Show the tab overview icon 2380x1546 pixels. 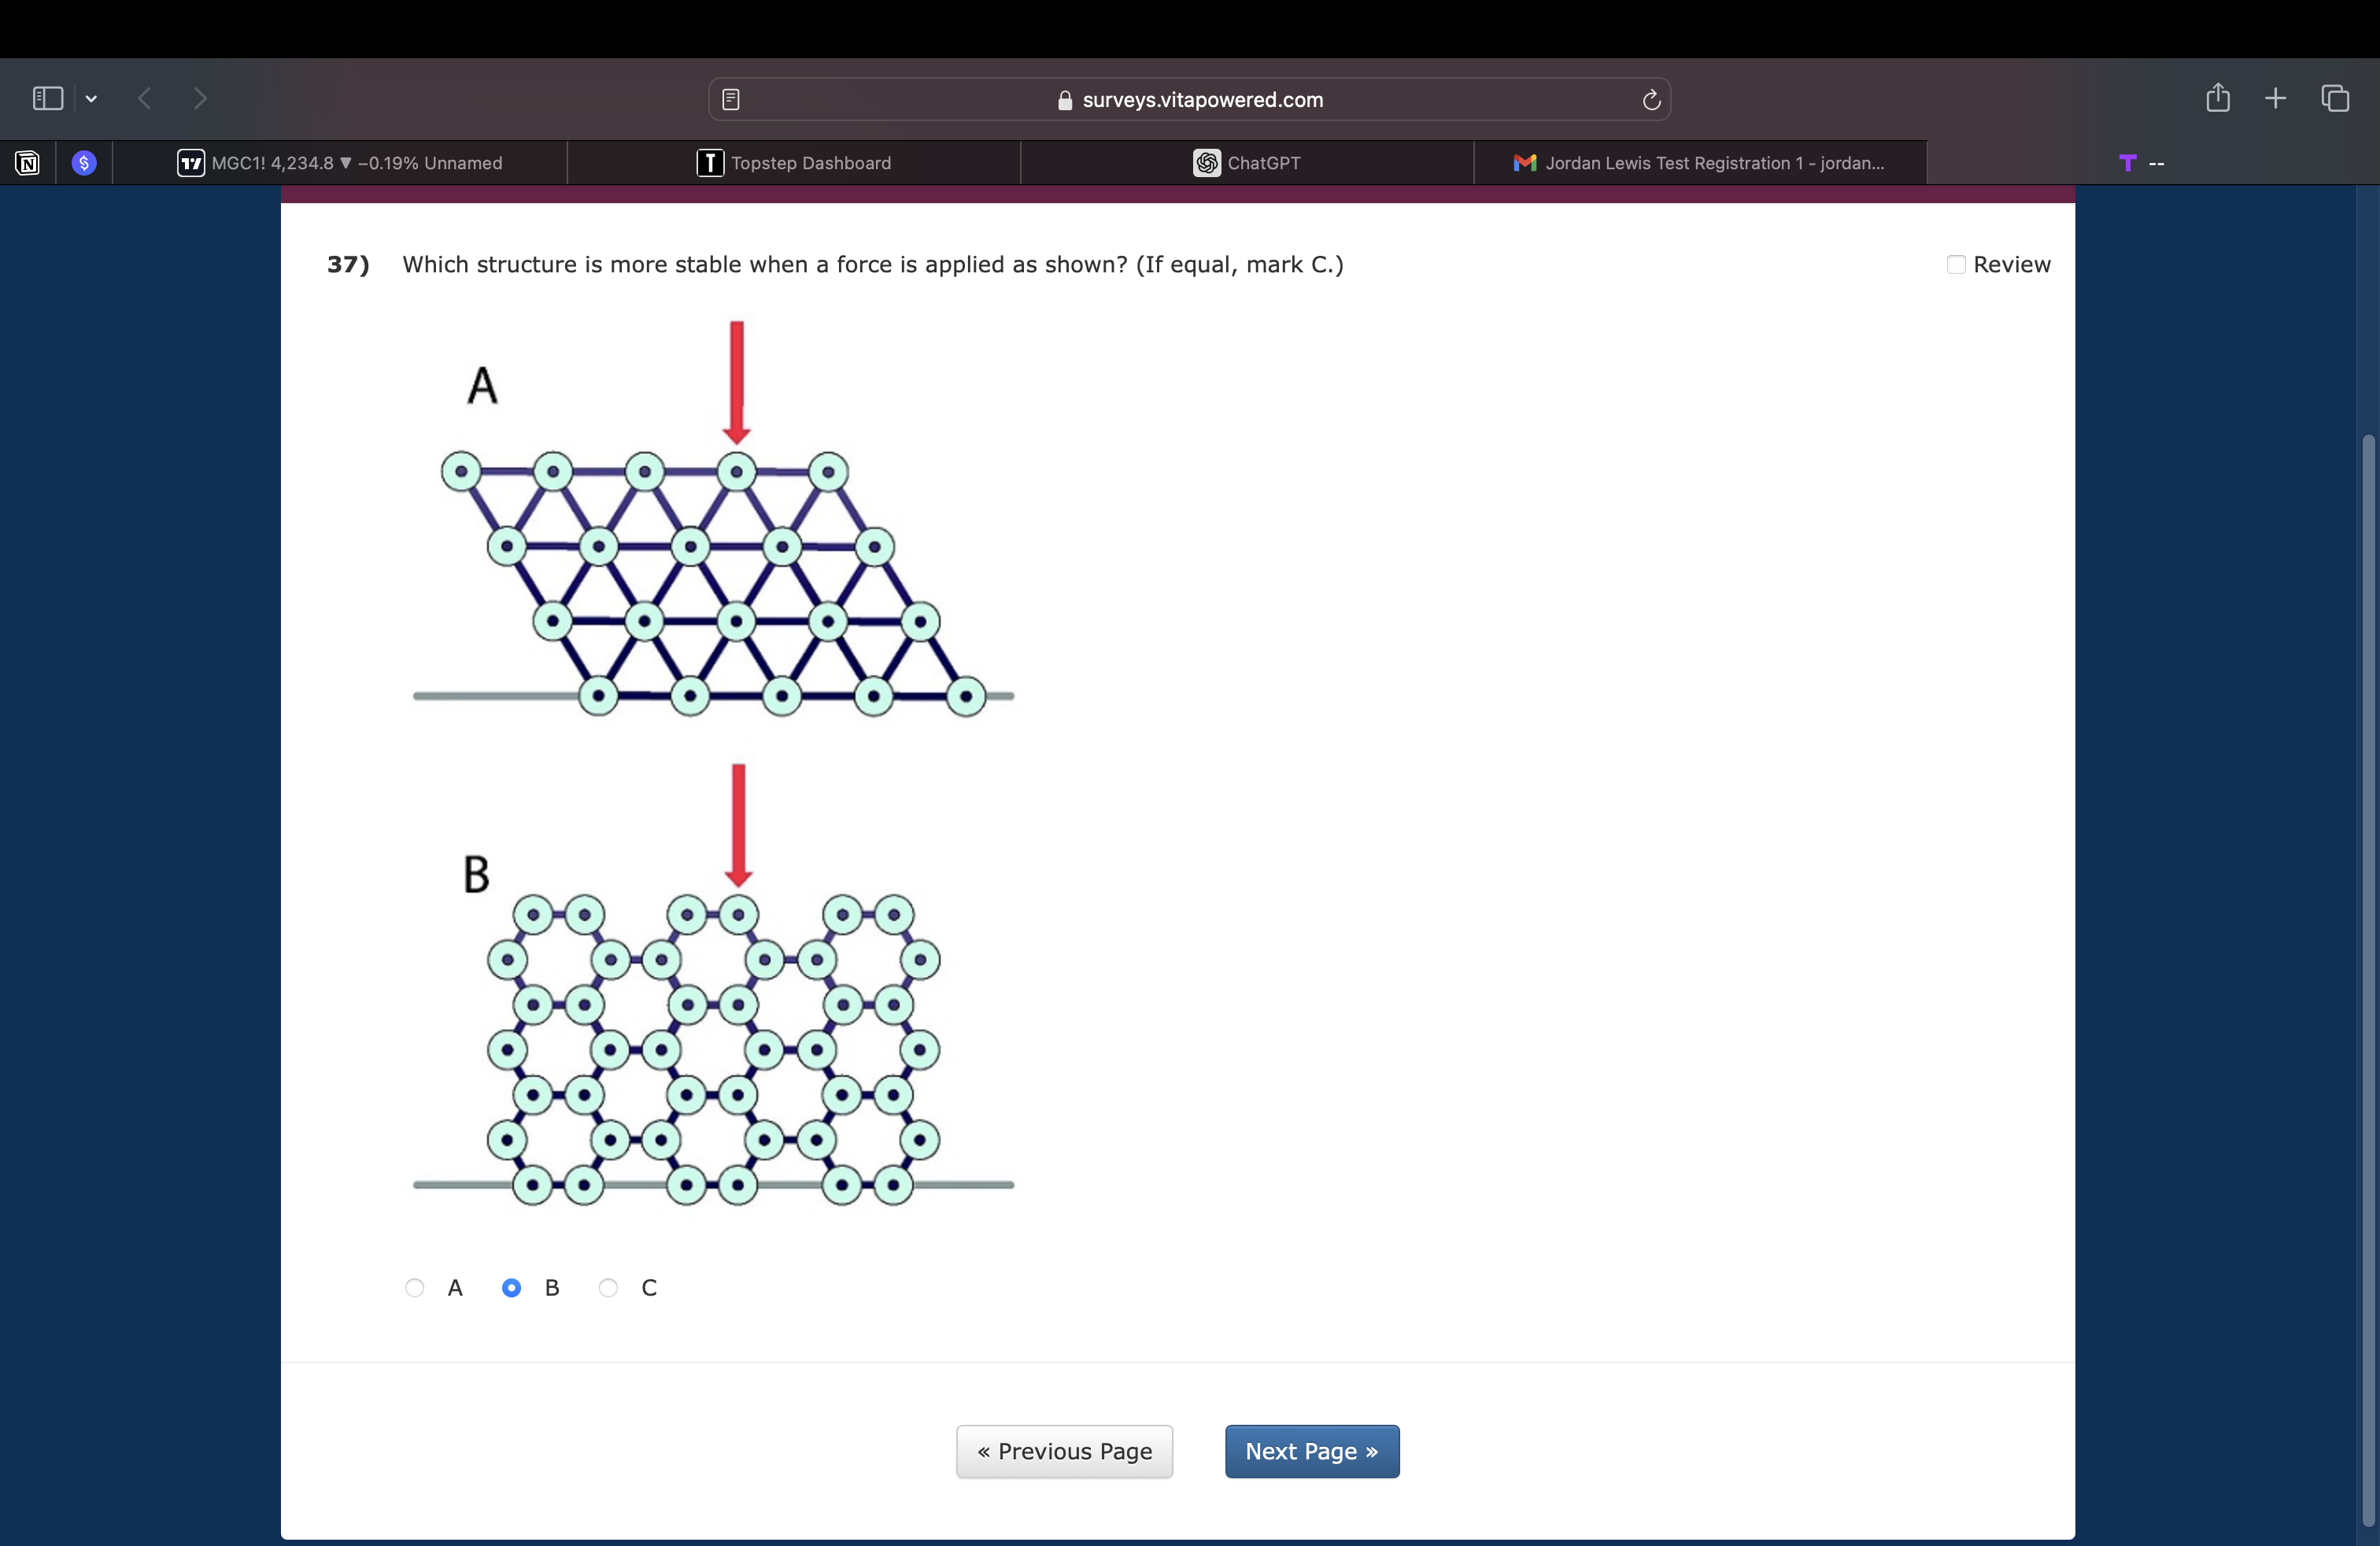[2335, 98]
